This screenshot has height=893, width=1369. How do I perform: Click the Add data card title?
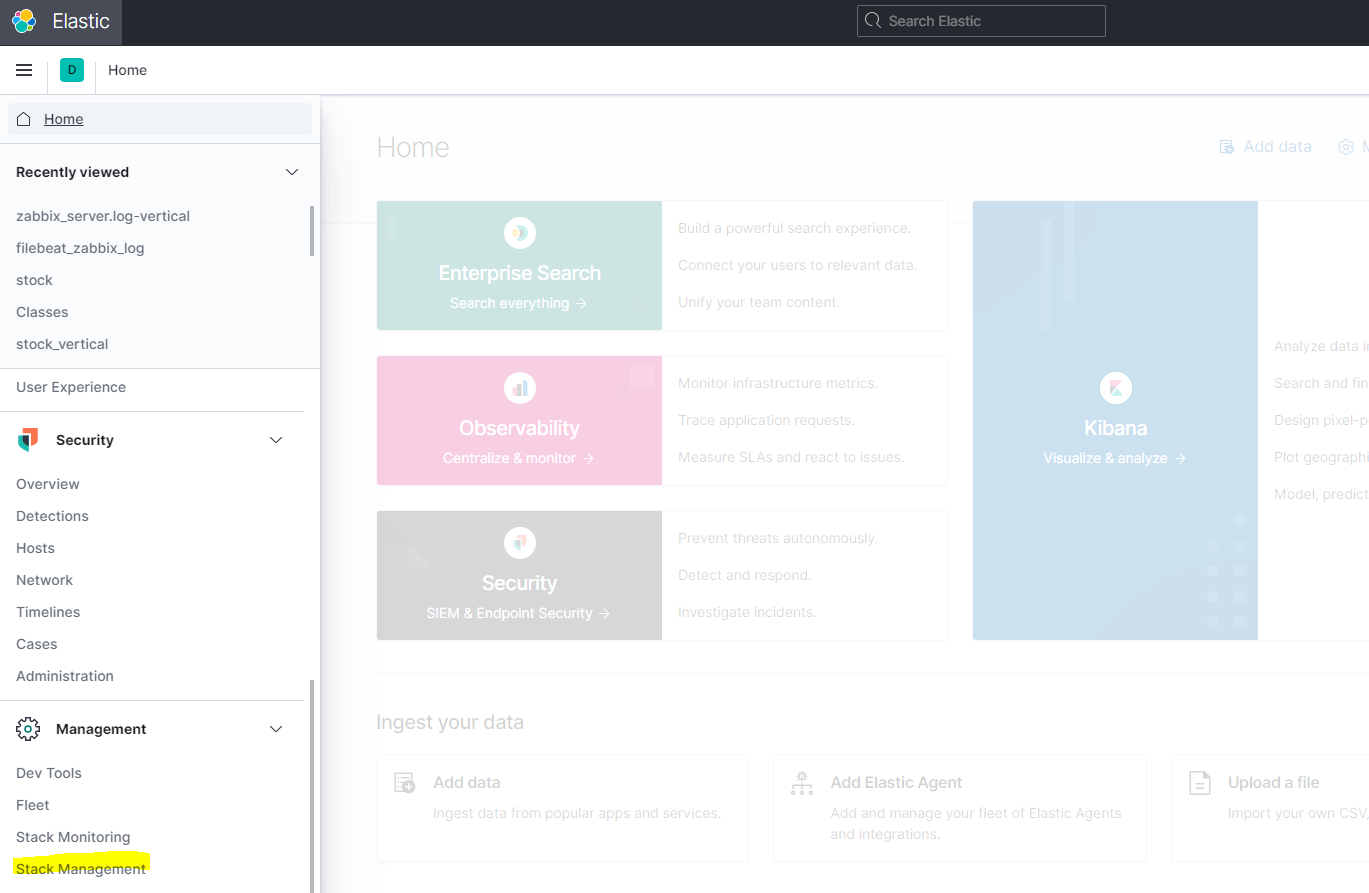tap(467, 783)
